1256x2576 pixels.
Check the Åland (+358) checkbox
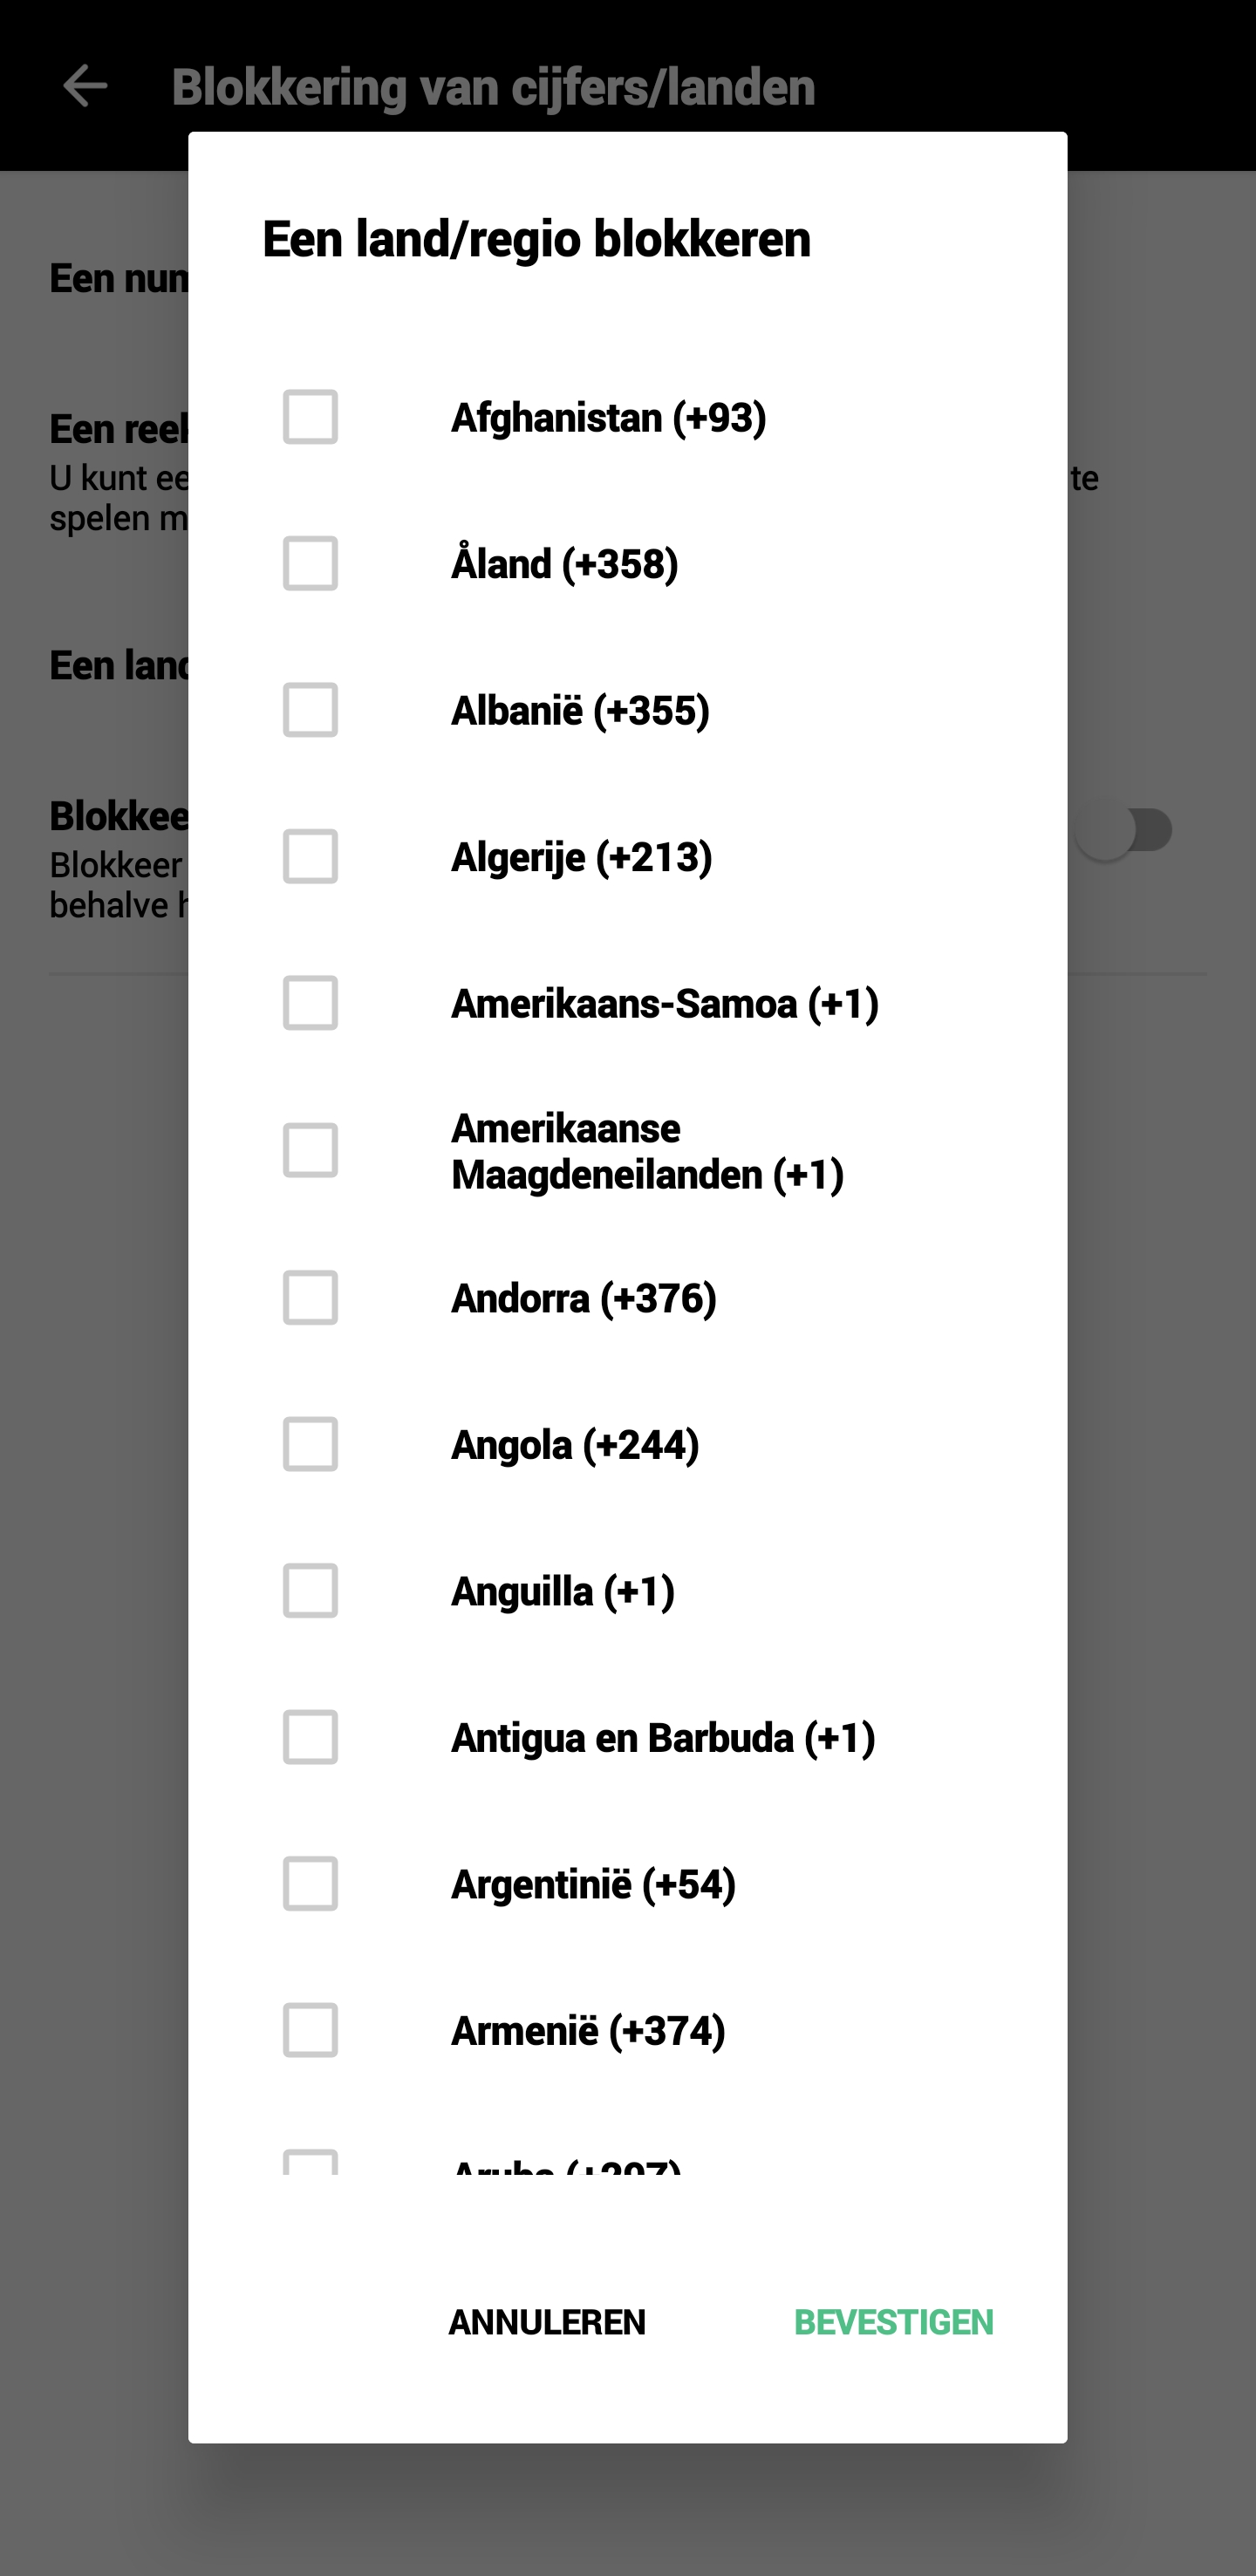pos(310,564)
